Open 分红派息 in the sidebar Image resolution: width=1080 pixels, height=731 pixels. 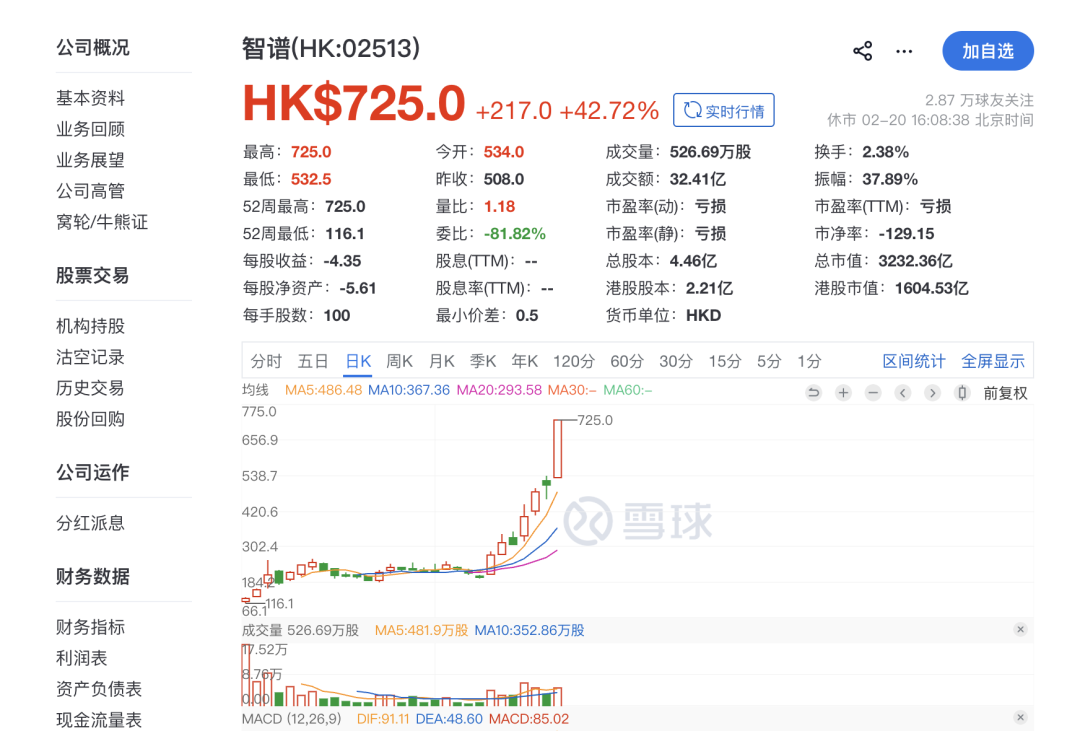click(90, 524)
